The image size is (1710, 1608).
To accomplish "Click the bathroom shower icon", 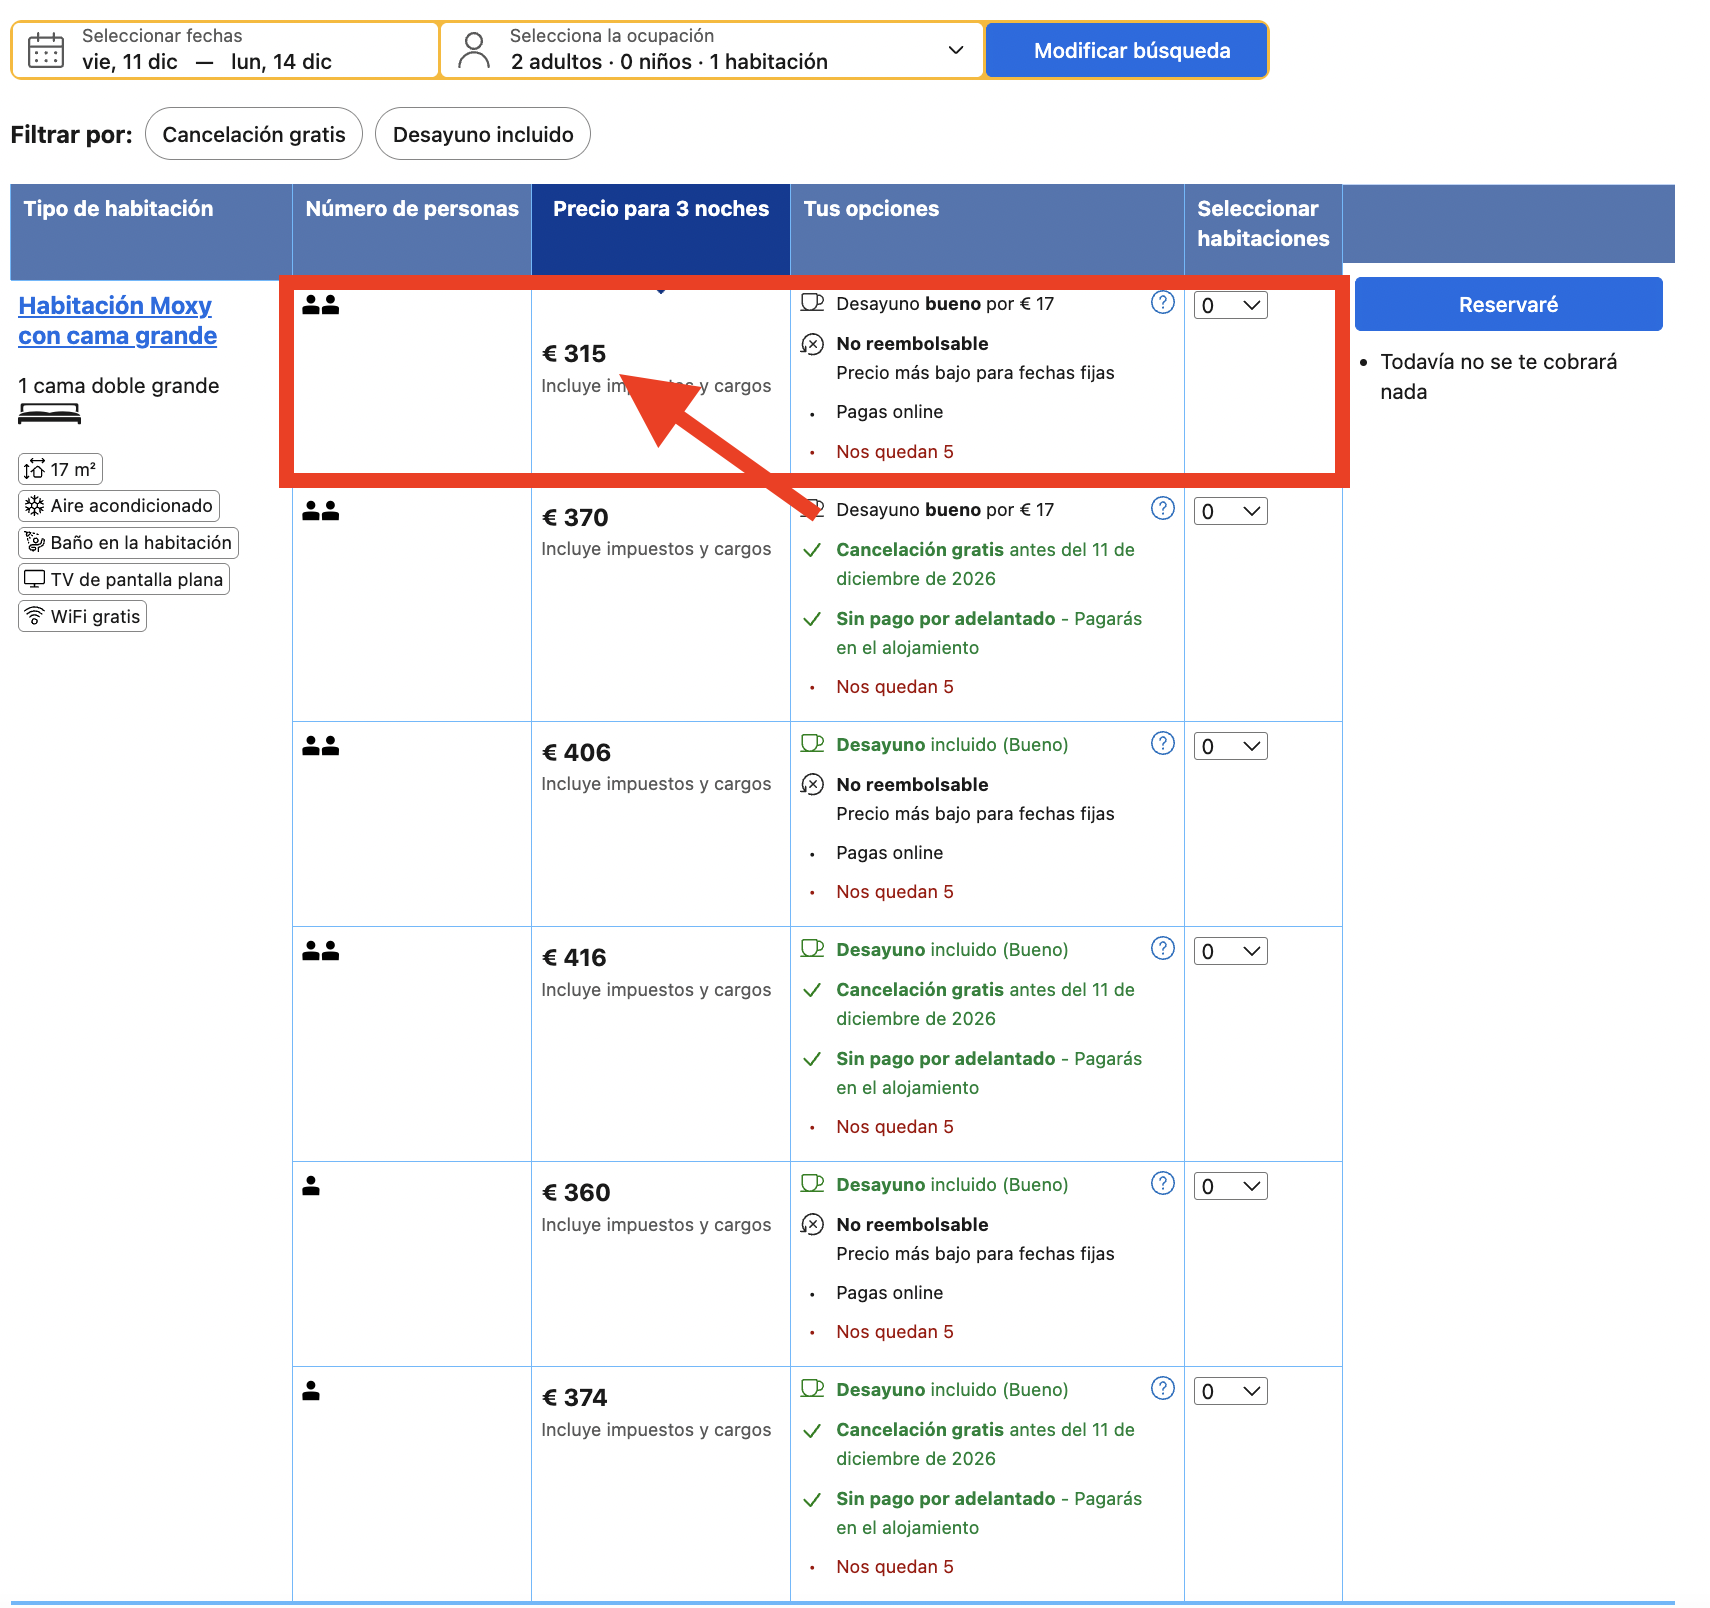I will (x=35, y=542).
